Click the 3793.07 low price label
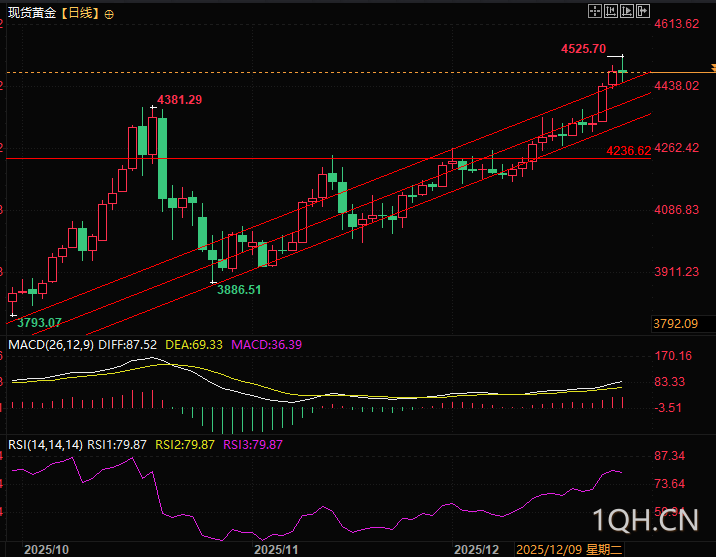 coord(39,322)
